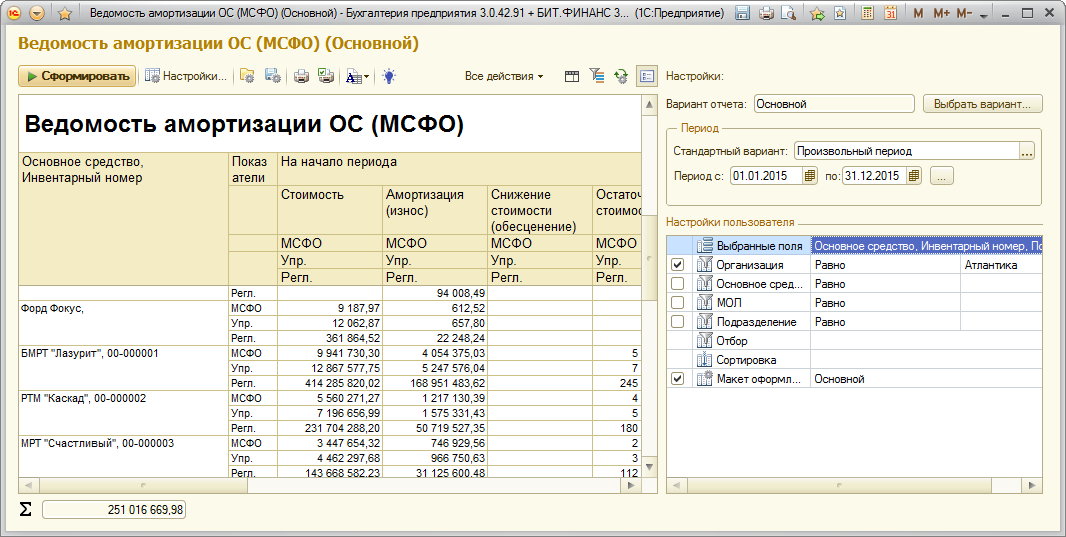Image resolution: width=1066 pixels, height=537 pixels.
Task: Add to favorites using the star icon
Action: click(64, 14)
